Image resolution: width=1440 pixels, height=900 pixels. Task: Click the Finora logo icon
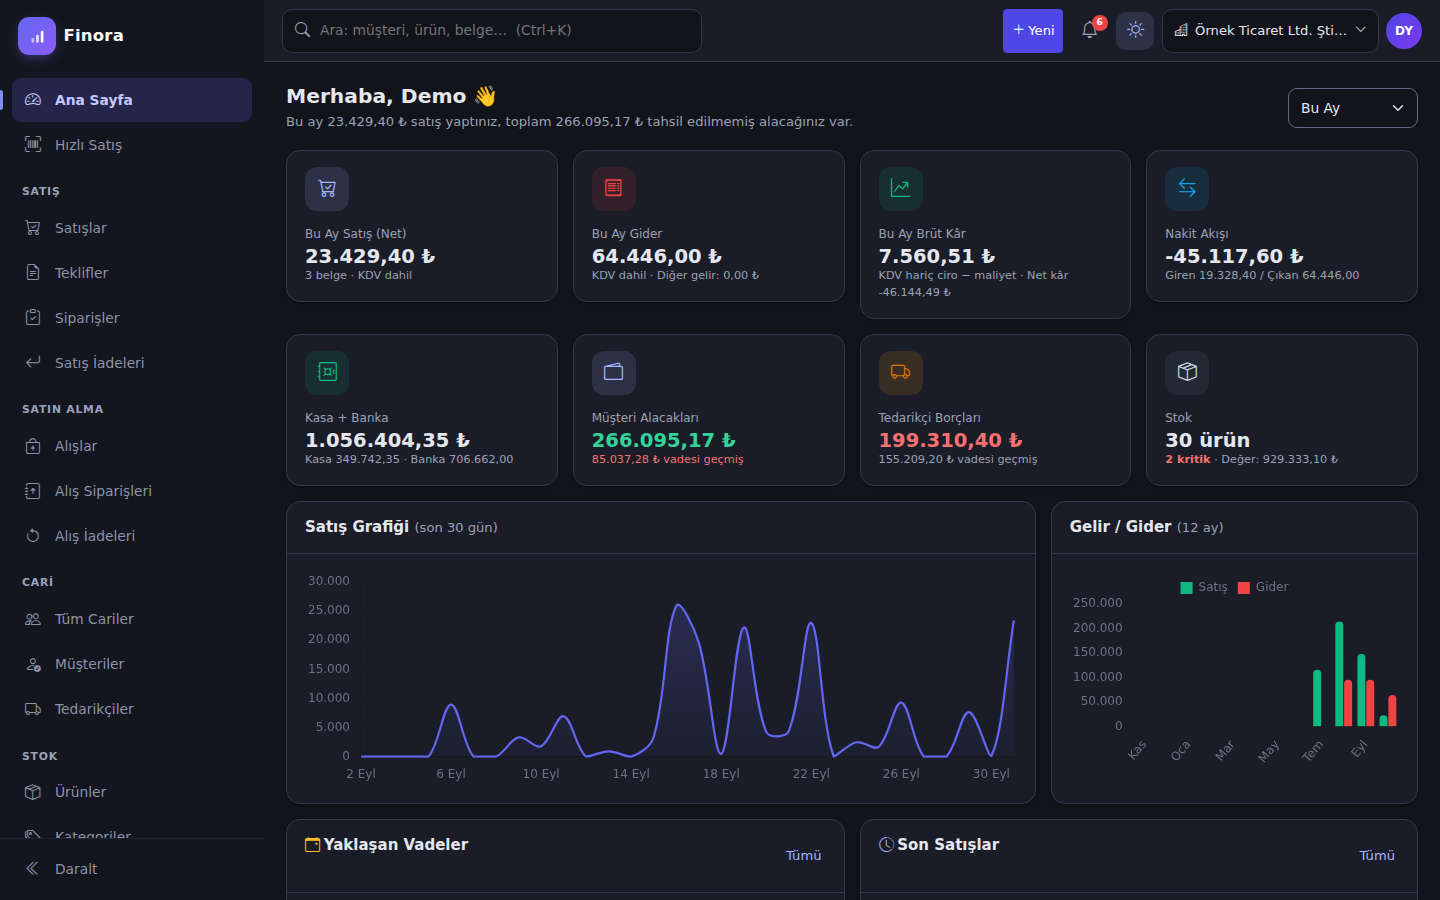pos(37,36)
